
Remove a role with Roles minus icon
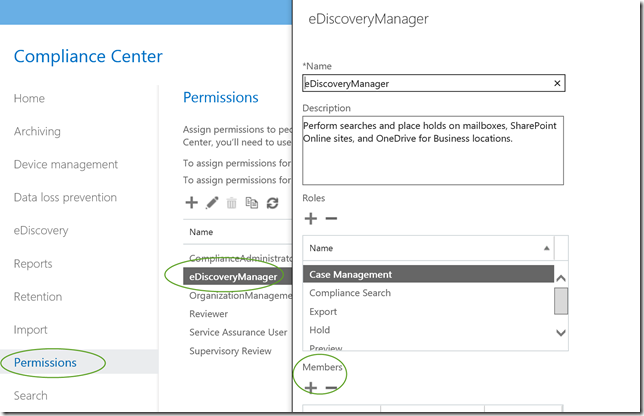331,218
